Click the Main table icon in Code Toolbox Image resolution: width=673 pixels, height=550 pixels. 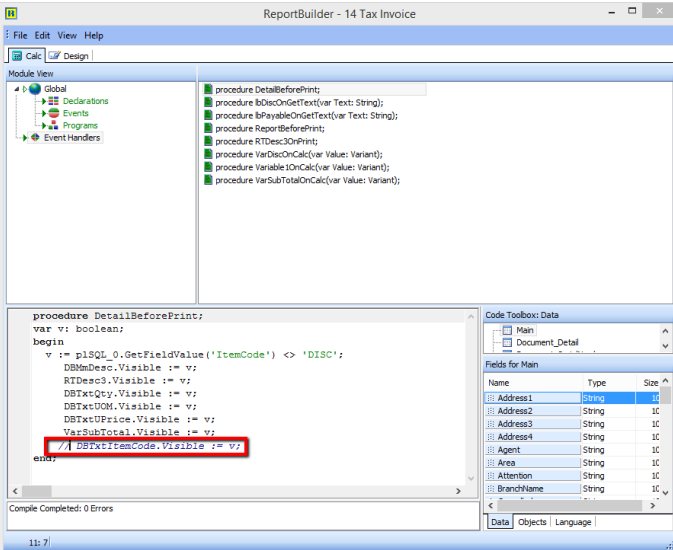point(507,330)
